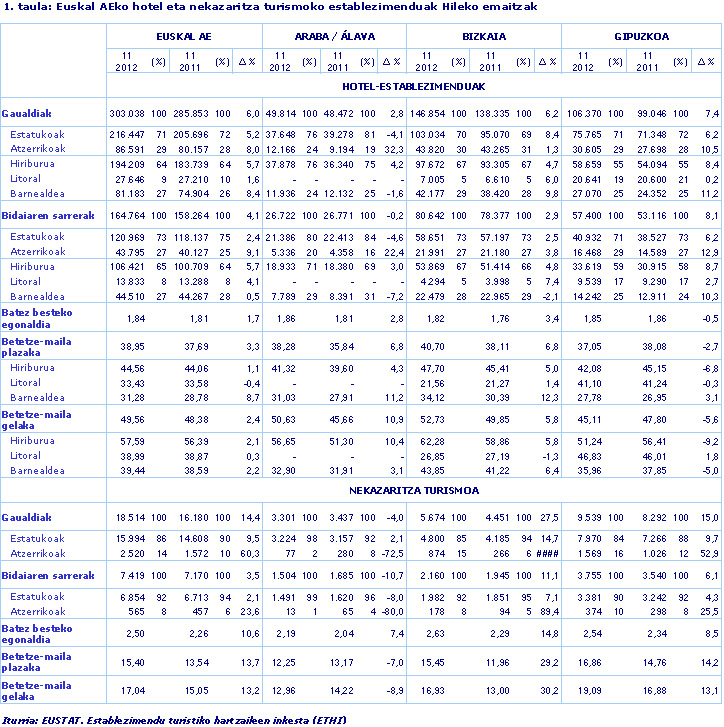Image resolution: width=724 pixels, height=727 pixels.
Task: Select the cell with value 303.038
Action: click(x=127, y=113)
